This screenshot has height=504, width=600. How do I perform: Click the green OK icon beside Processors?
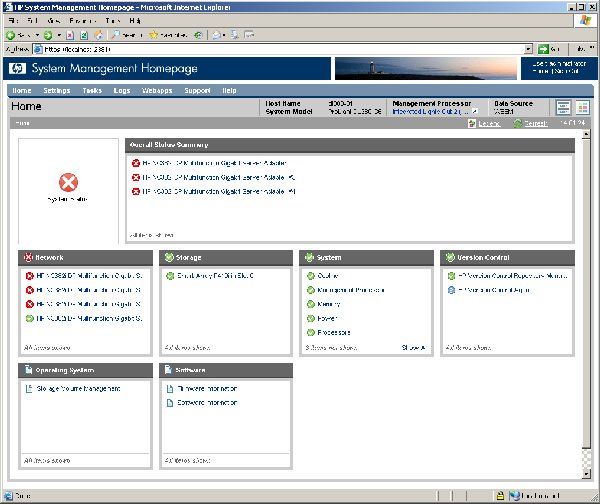click(311, 333)
